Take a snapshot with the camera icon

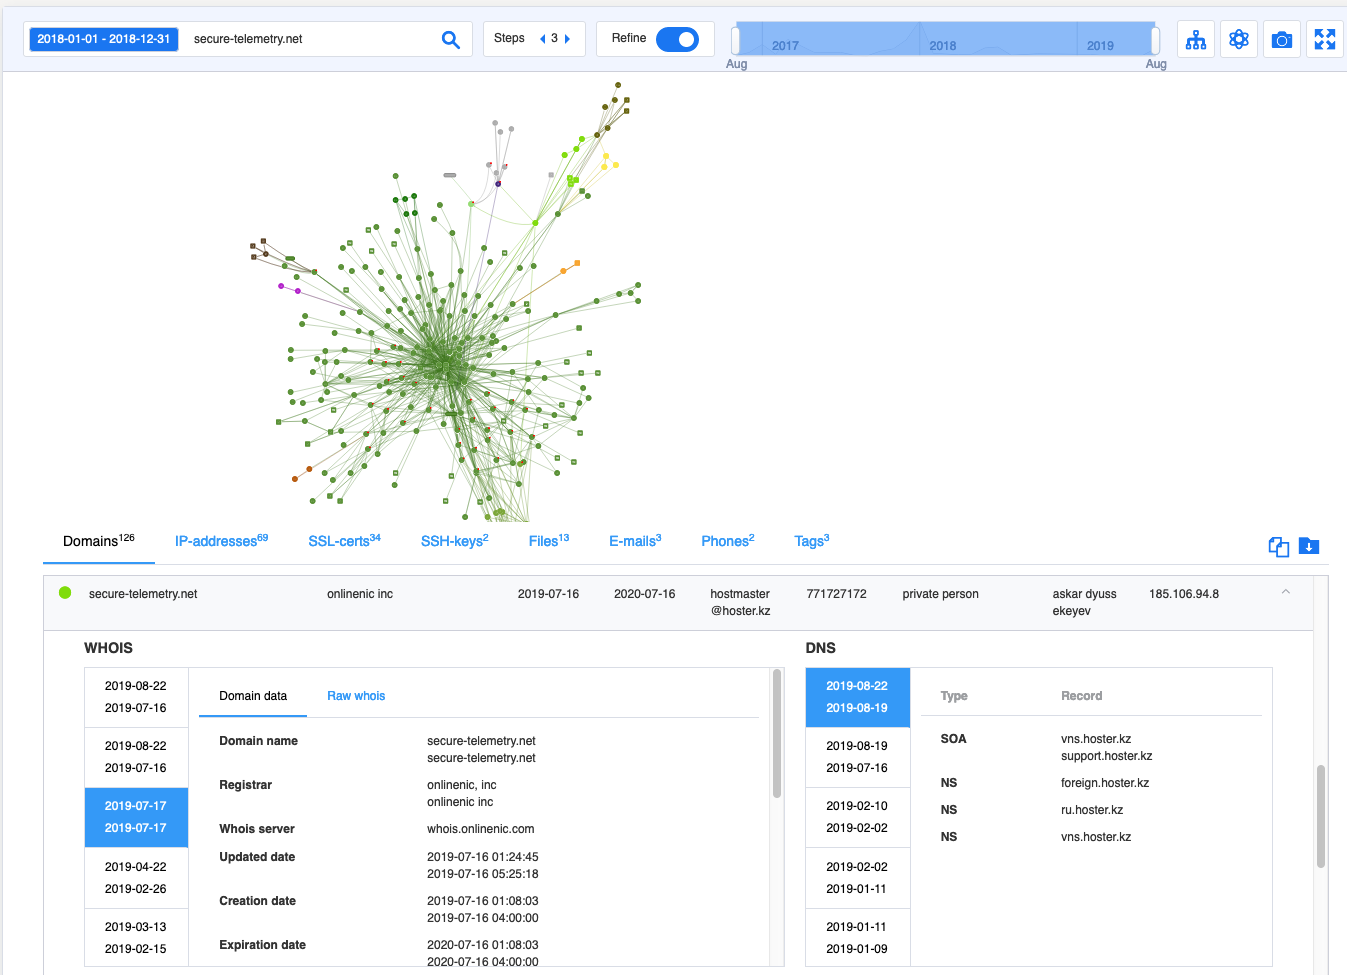[x=1282, y=39]
